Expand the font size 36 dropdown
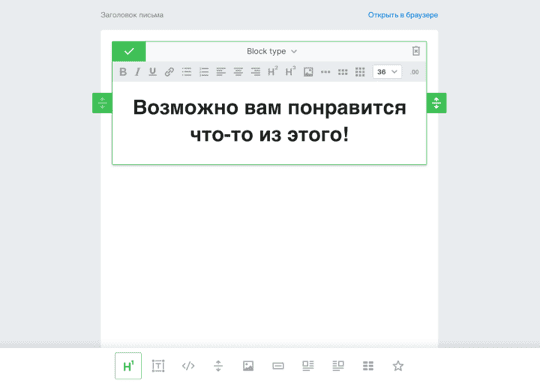 (x=387, y=72)
